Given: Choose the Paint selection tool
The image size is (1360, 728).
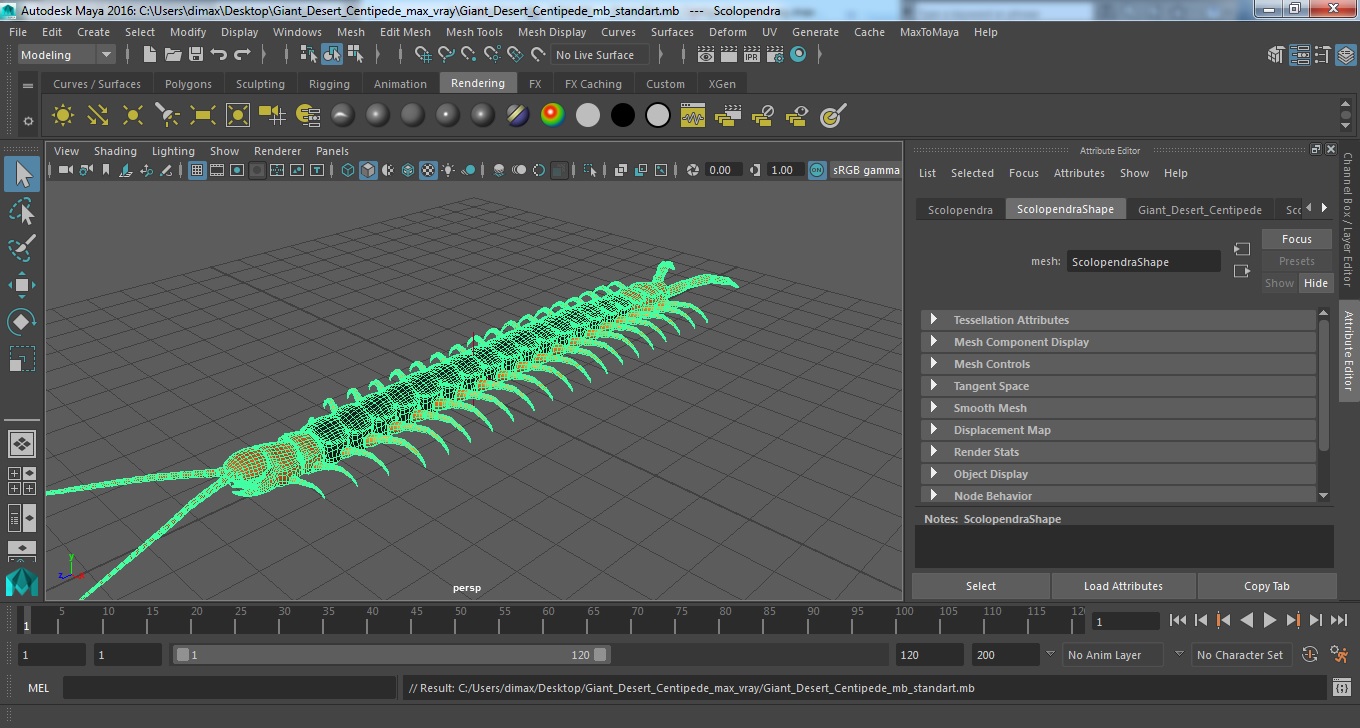Looking at the screenshot, I should [22, 247].
